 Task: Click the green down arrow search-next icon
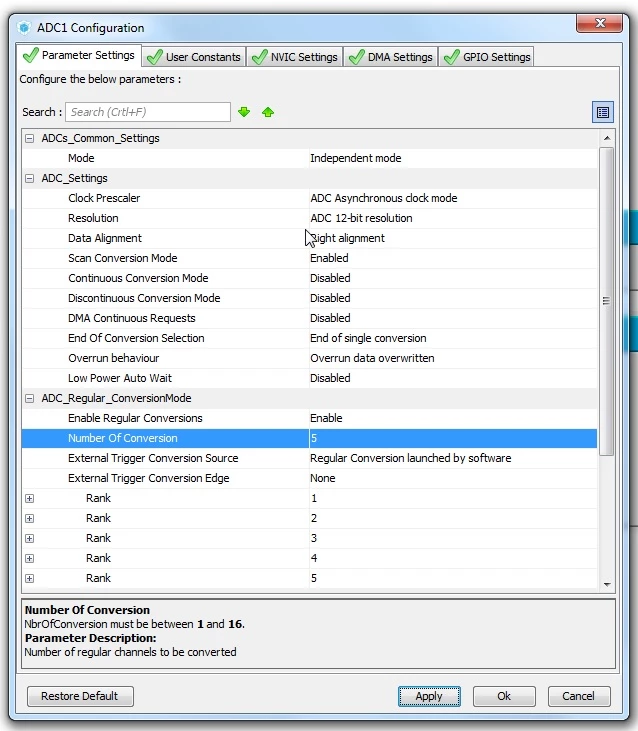click(x=244, y=112)
